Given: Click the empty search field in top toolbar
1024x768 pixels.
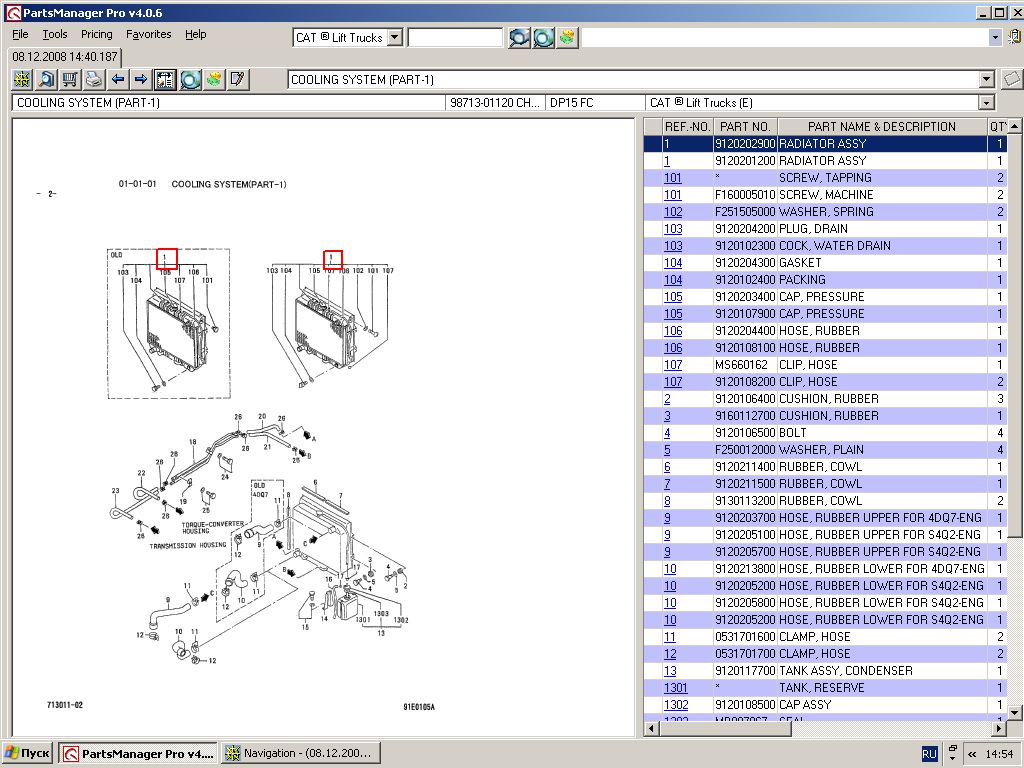Looking at the screenshot, I should pyautogui.click(x=455, y=37).
